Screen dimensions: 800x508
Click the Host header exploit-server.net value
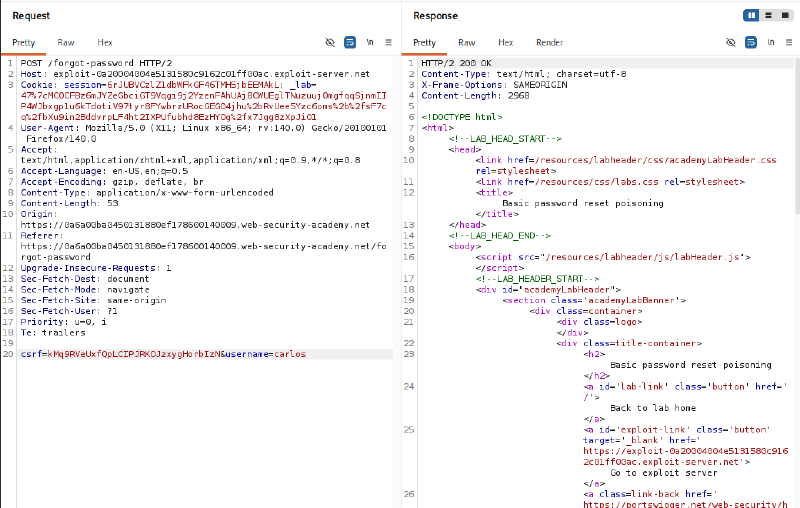pyautogui.click(x=211, y=74)
